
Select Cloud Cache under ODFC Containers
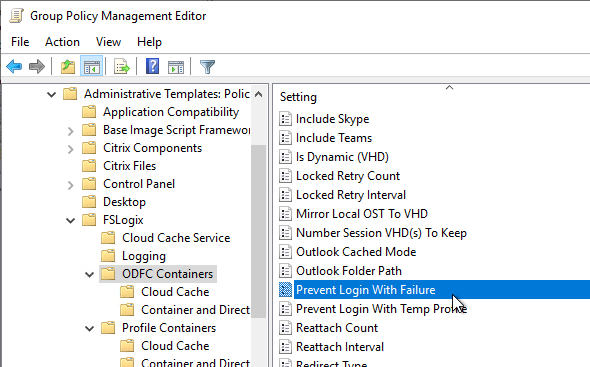point(175,292)
